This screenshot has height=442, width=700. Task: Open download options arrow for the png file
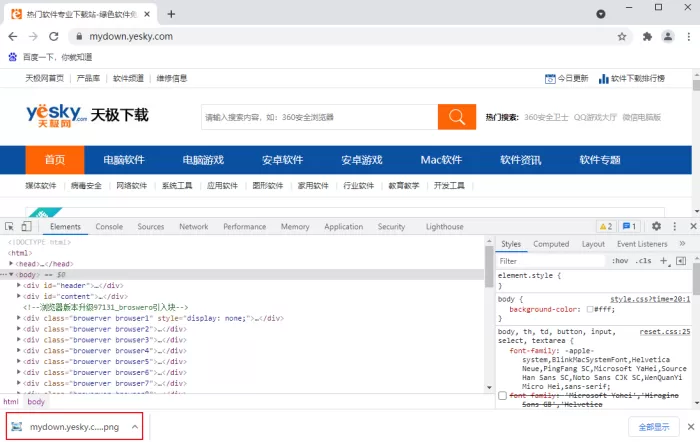(x=134, y=427)
